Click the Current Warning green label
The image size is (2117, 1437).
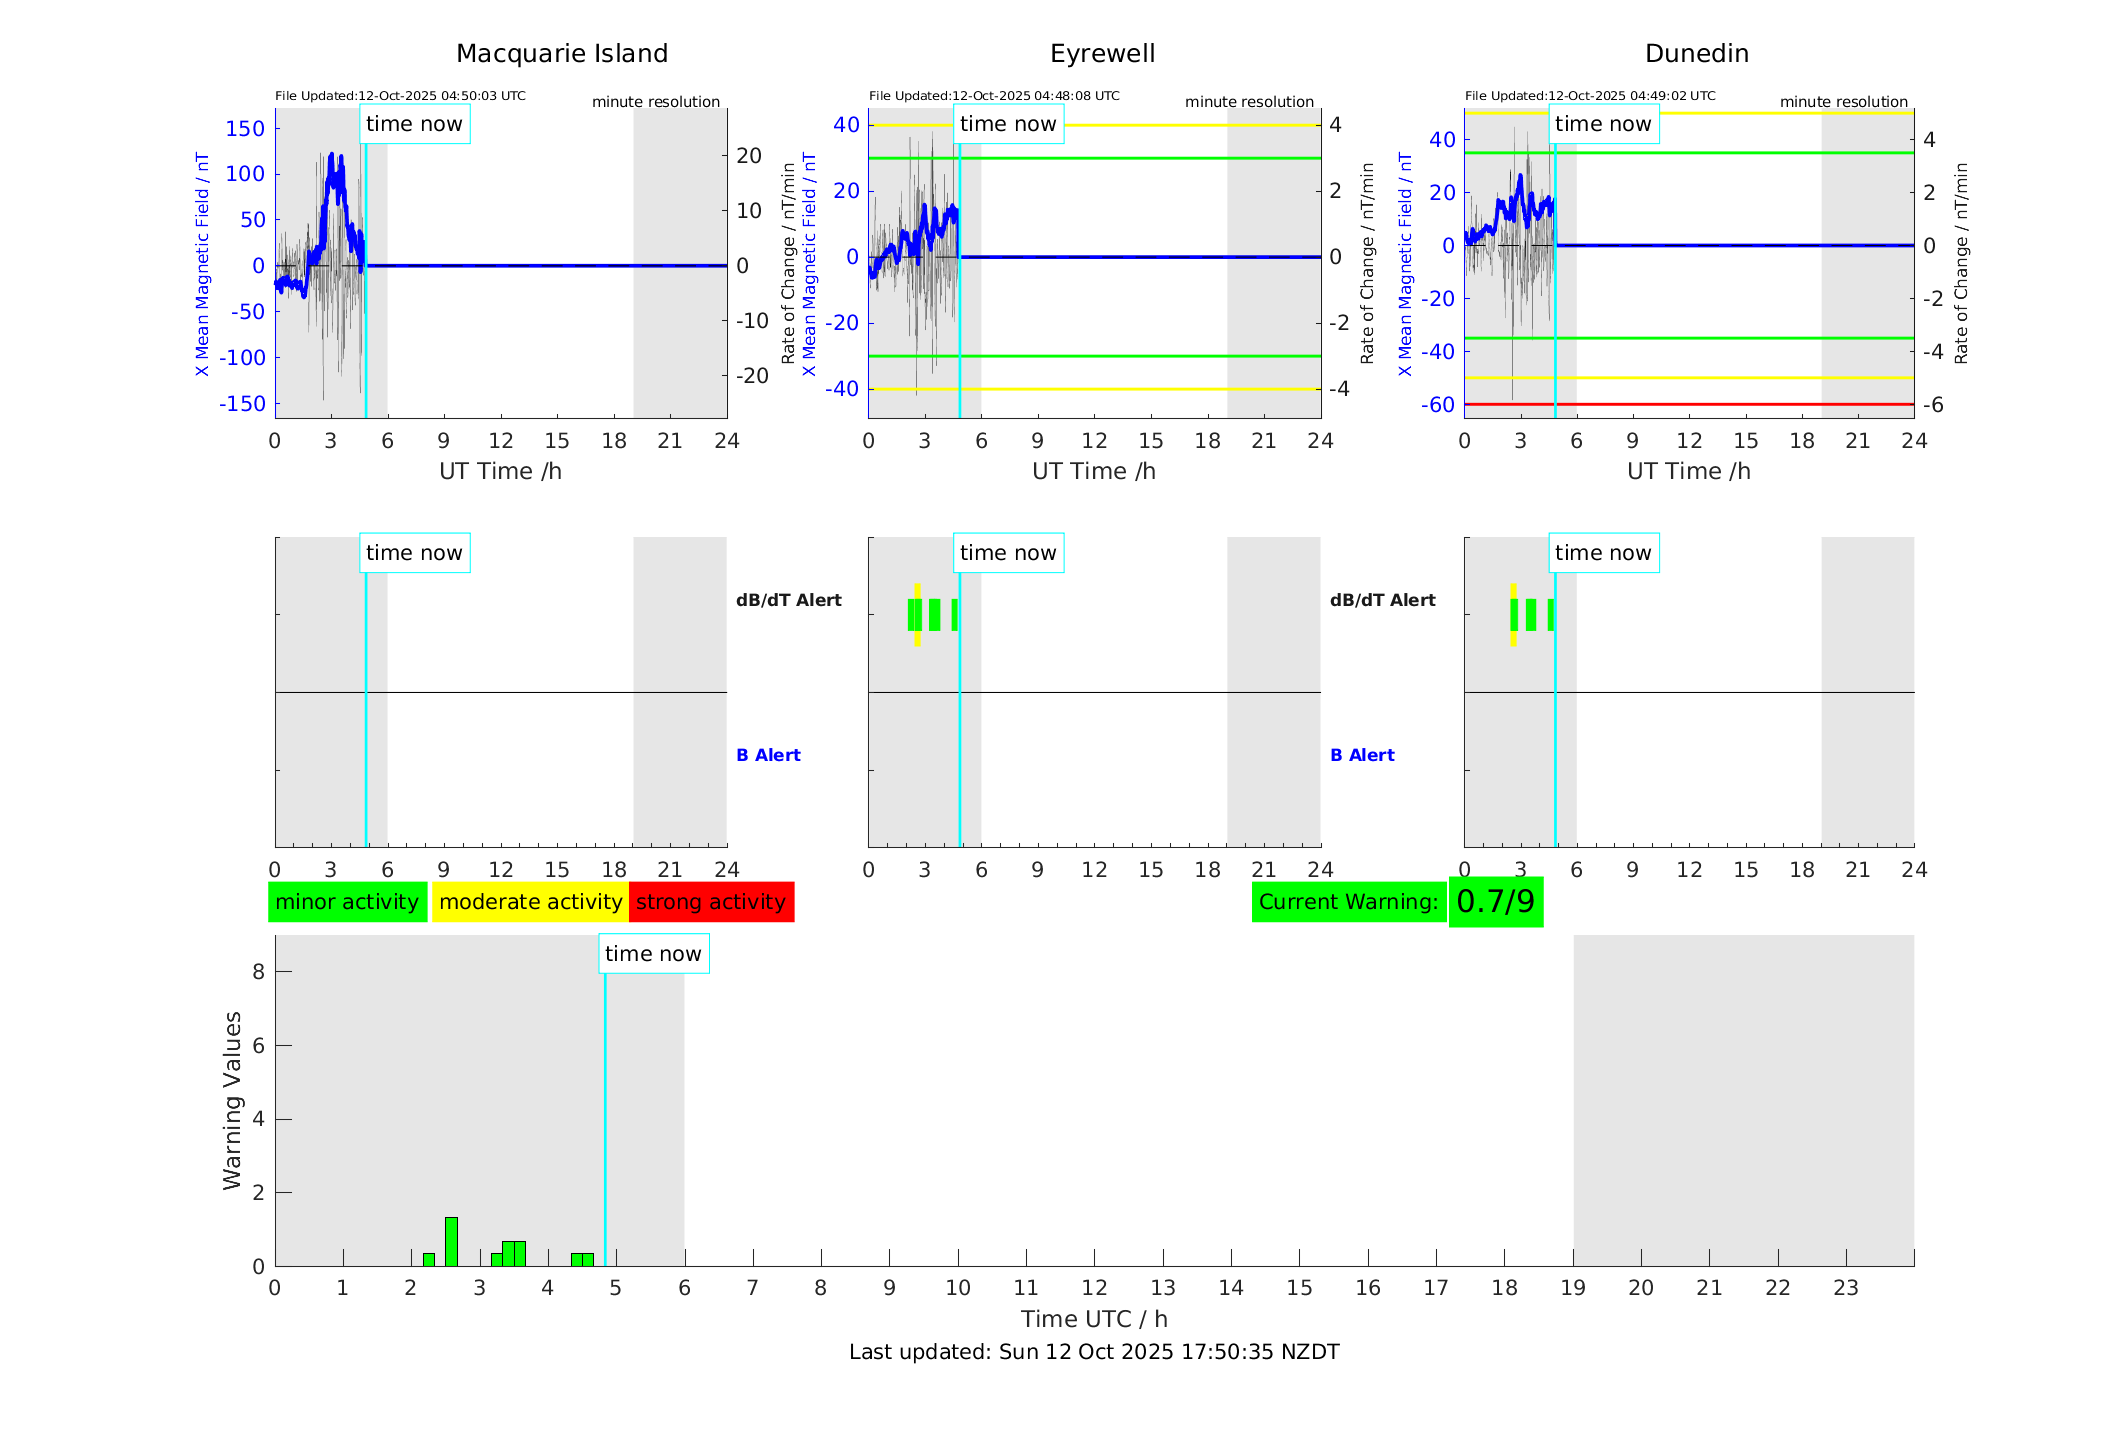tap(1348, 902)
